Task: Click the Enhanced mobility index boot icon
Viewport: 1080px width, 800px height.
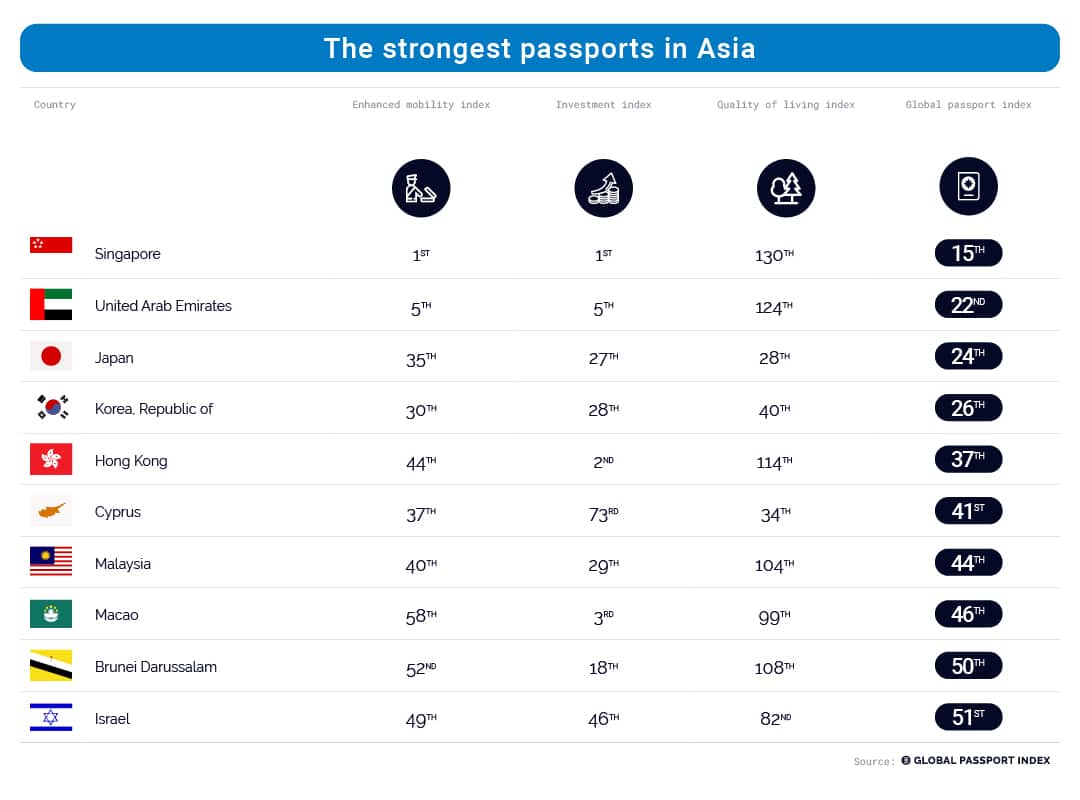Action: point(421,188)
